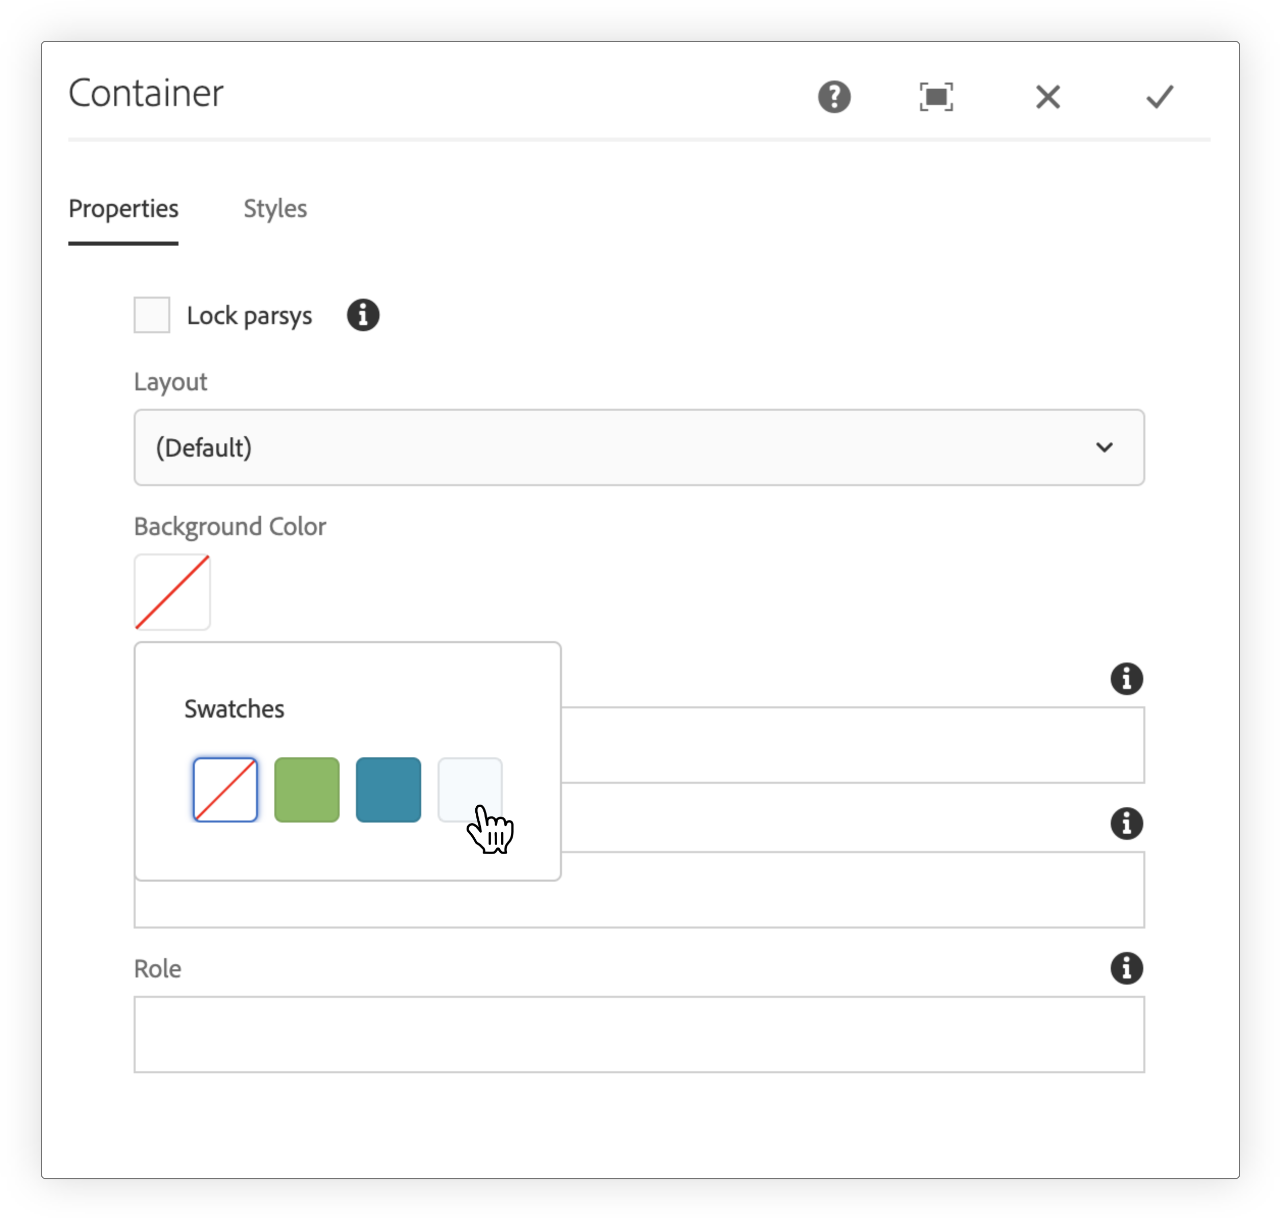Viewport: 1280px width, 1218px height.
Task: Expand the Background Color swatch picker
Action: click(172, 592)
